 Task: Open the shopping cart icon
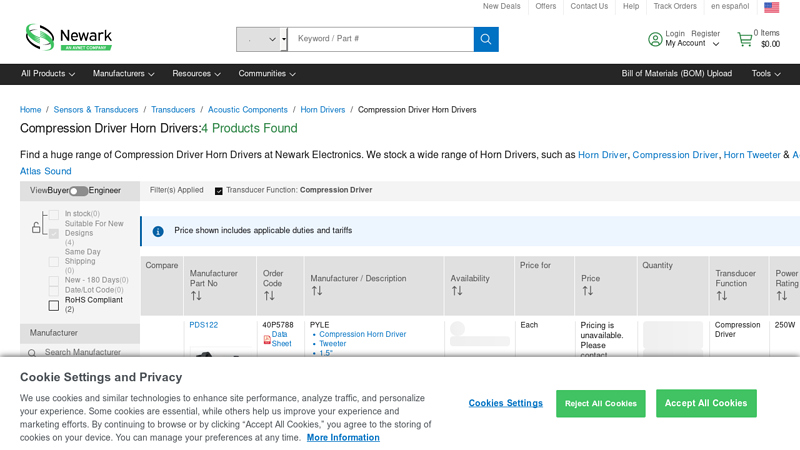tap(745, 39)
